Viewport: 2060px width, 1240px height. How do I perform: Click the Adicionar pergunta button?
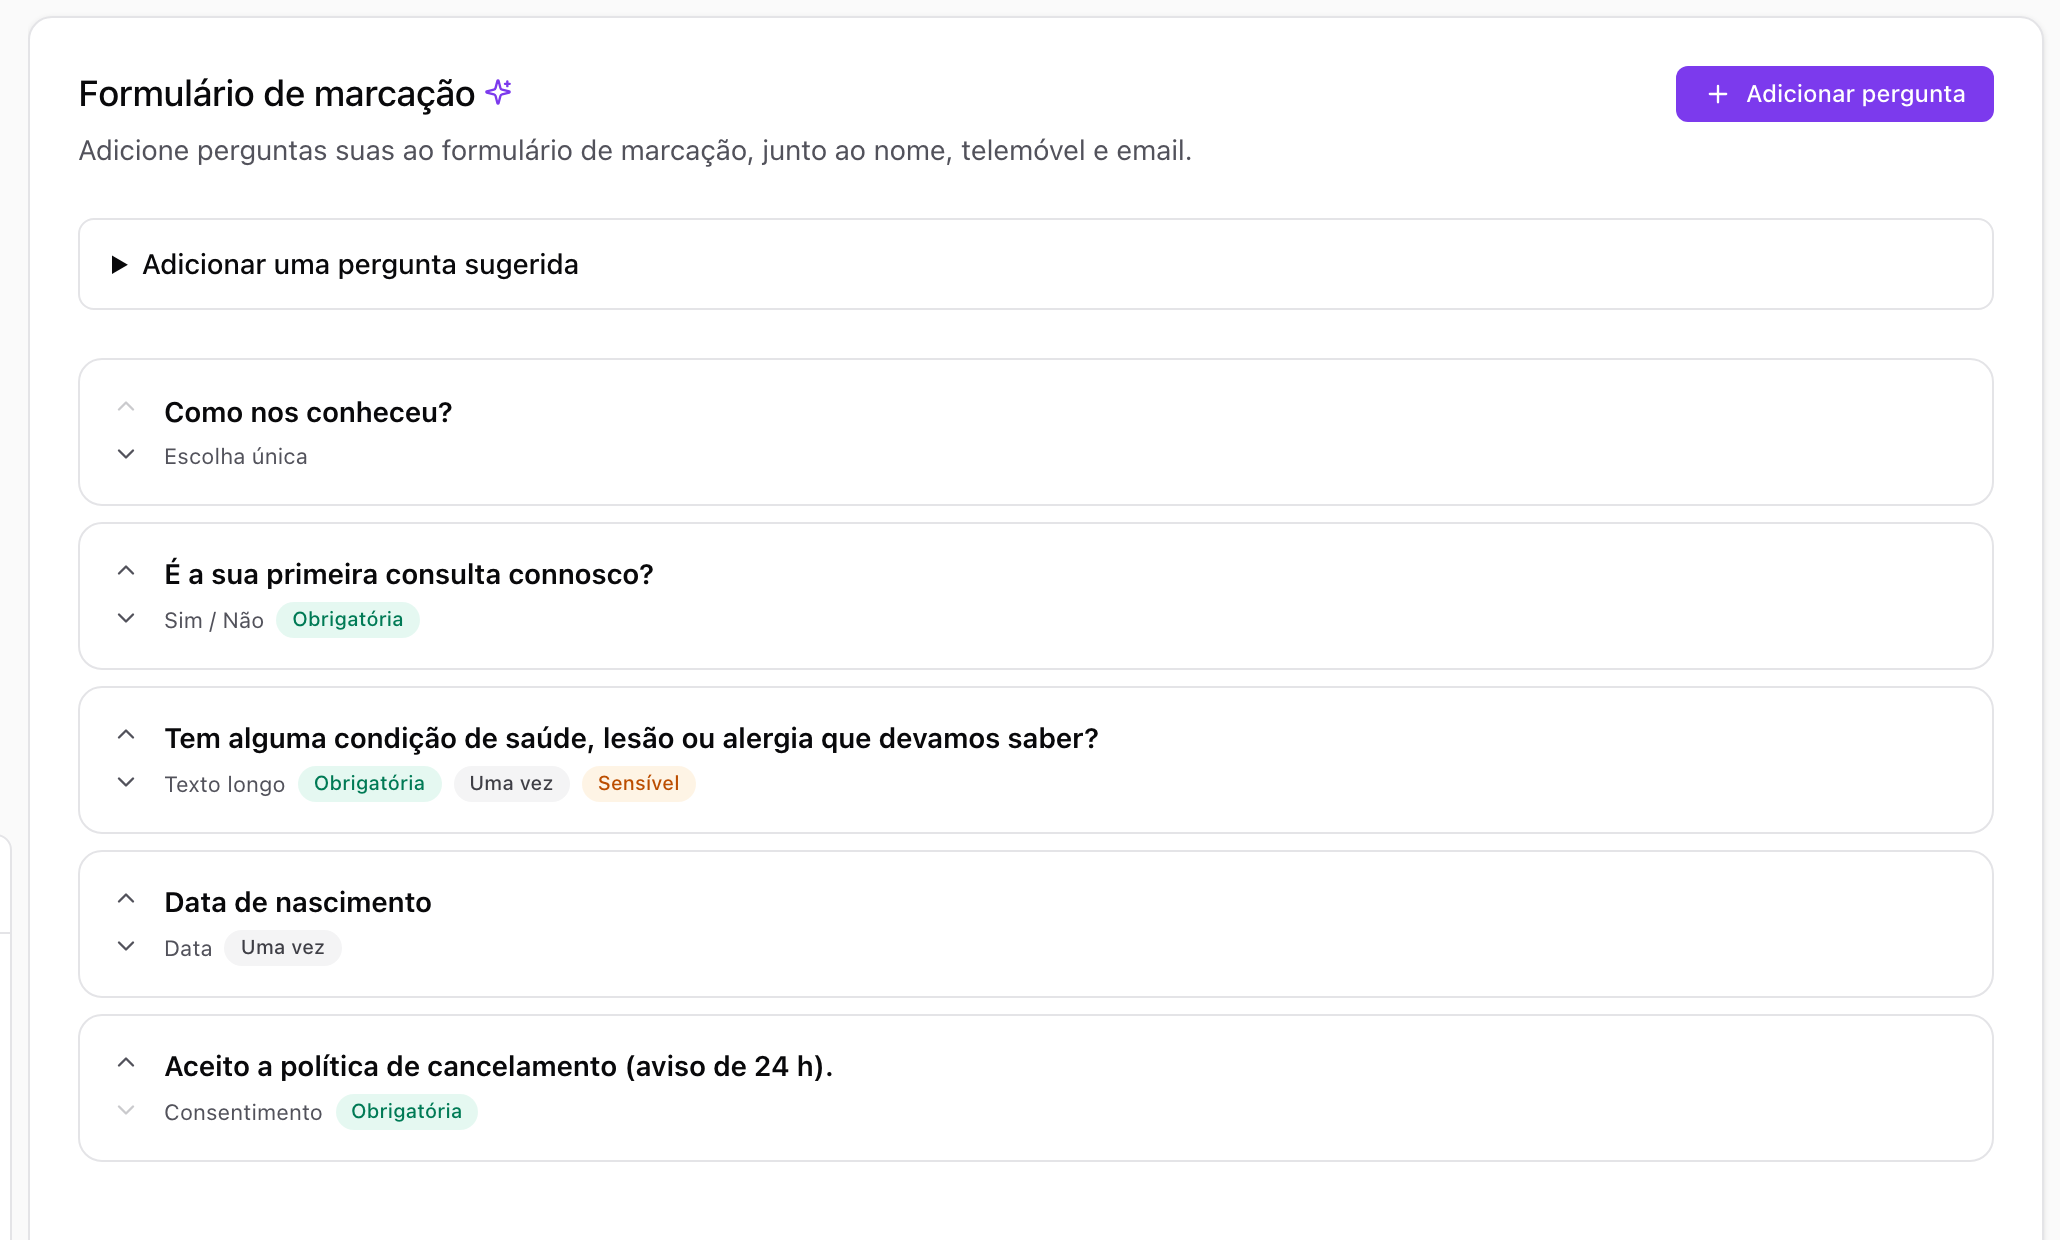(1834, 94)
